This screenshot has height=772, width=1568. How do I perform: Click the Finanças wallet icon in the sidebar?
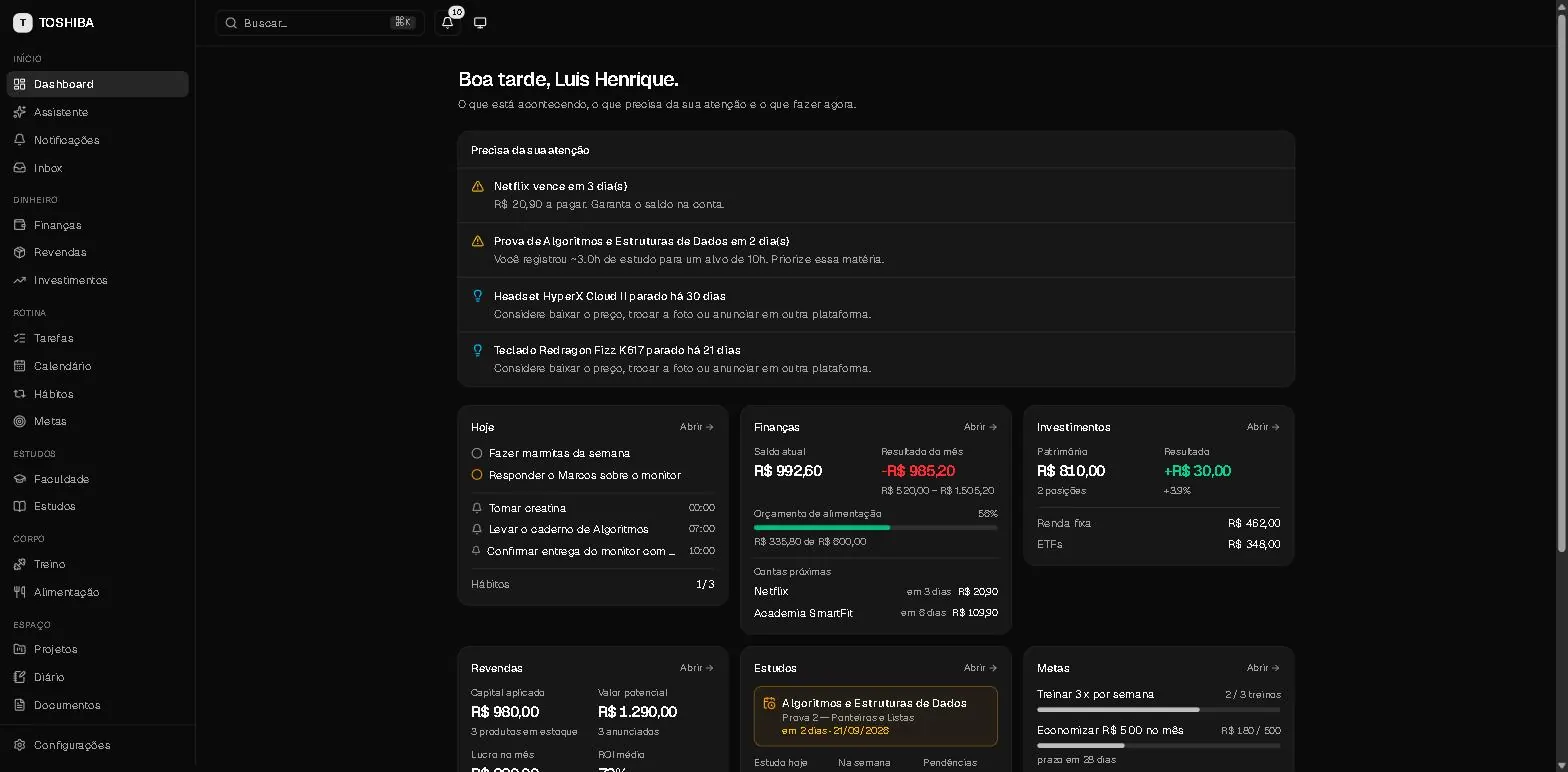(x=20, y=225)
